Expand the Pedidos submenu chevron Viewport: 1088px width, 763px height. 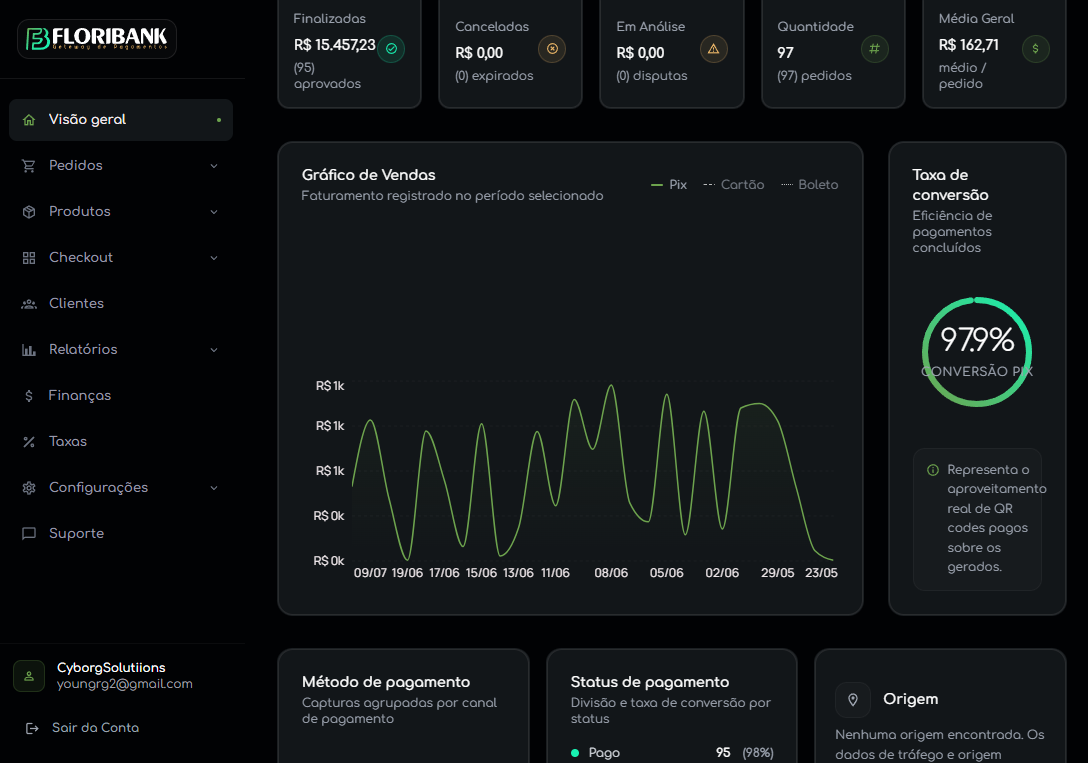pos(214,166)
